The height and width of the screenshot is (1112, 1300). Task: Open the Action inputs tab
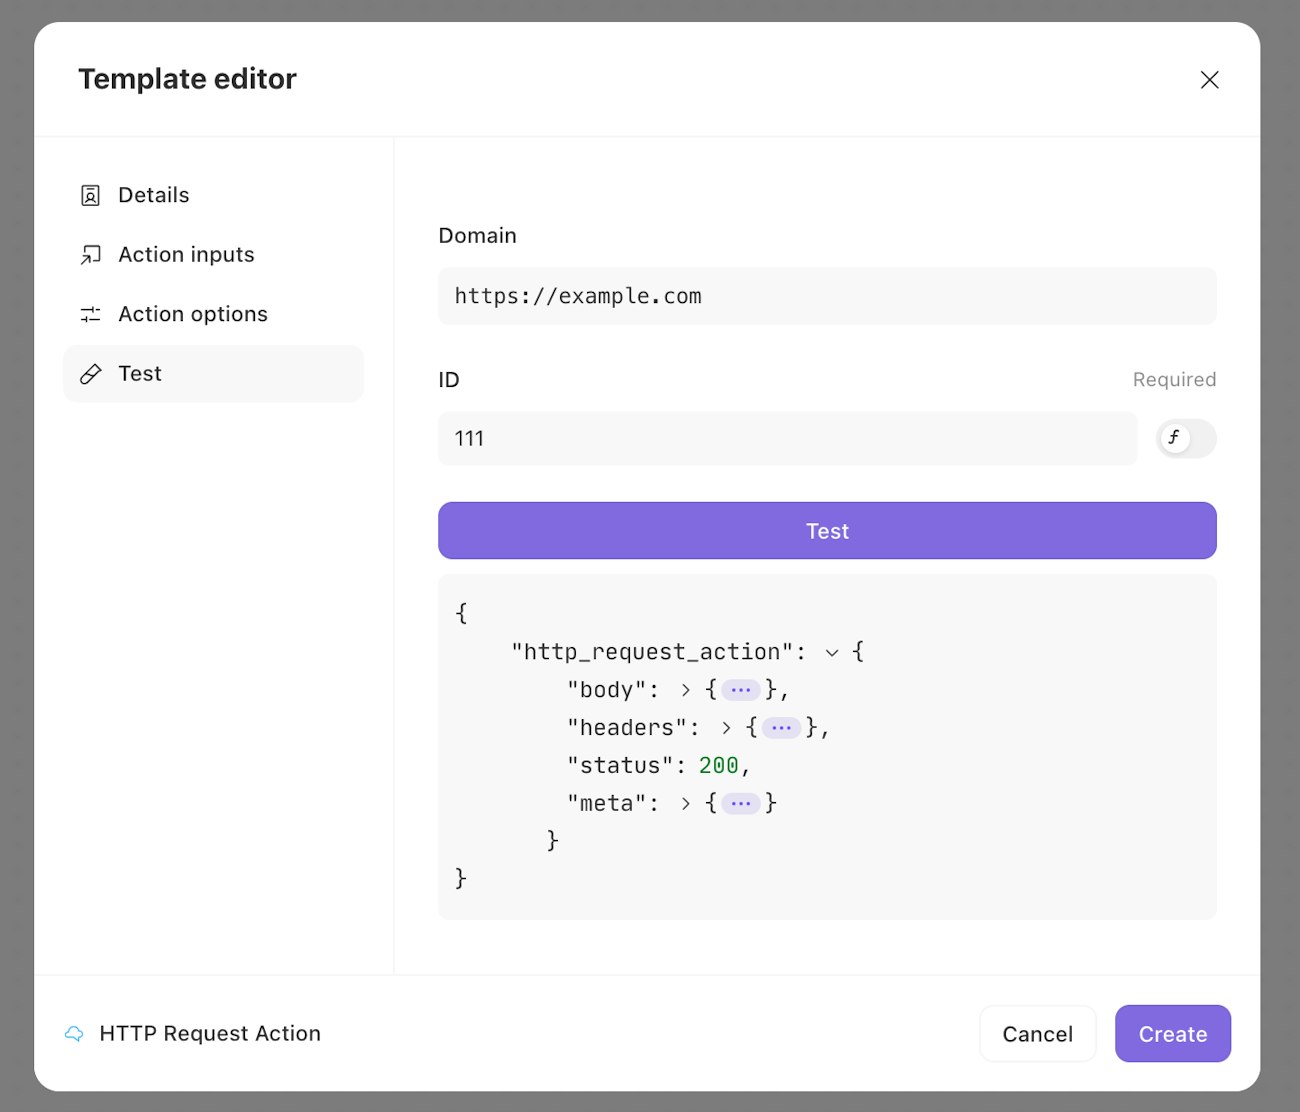coord(186,255)
